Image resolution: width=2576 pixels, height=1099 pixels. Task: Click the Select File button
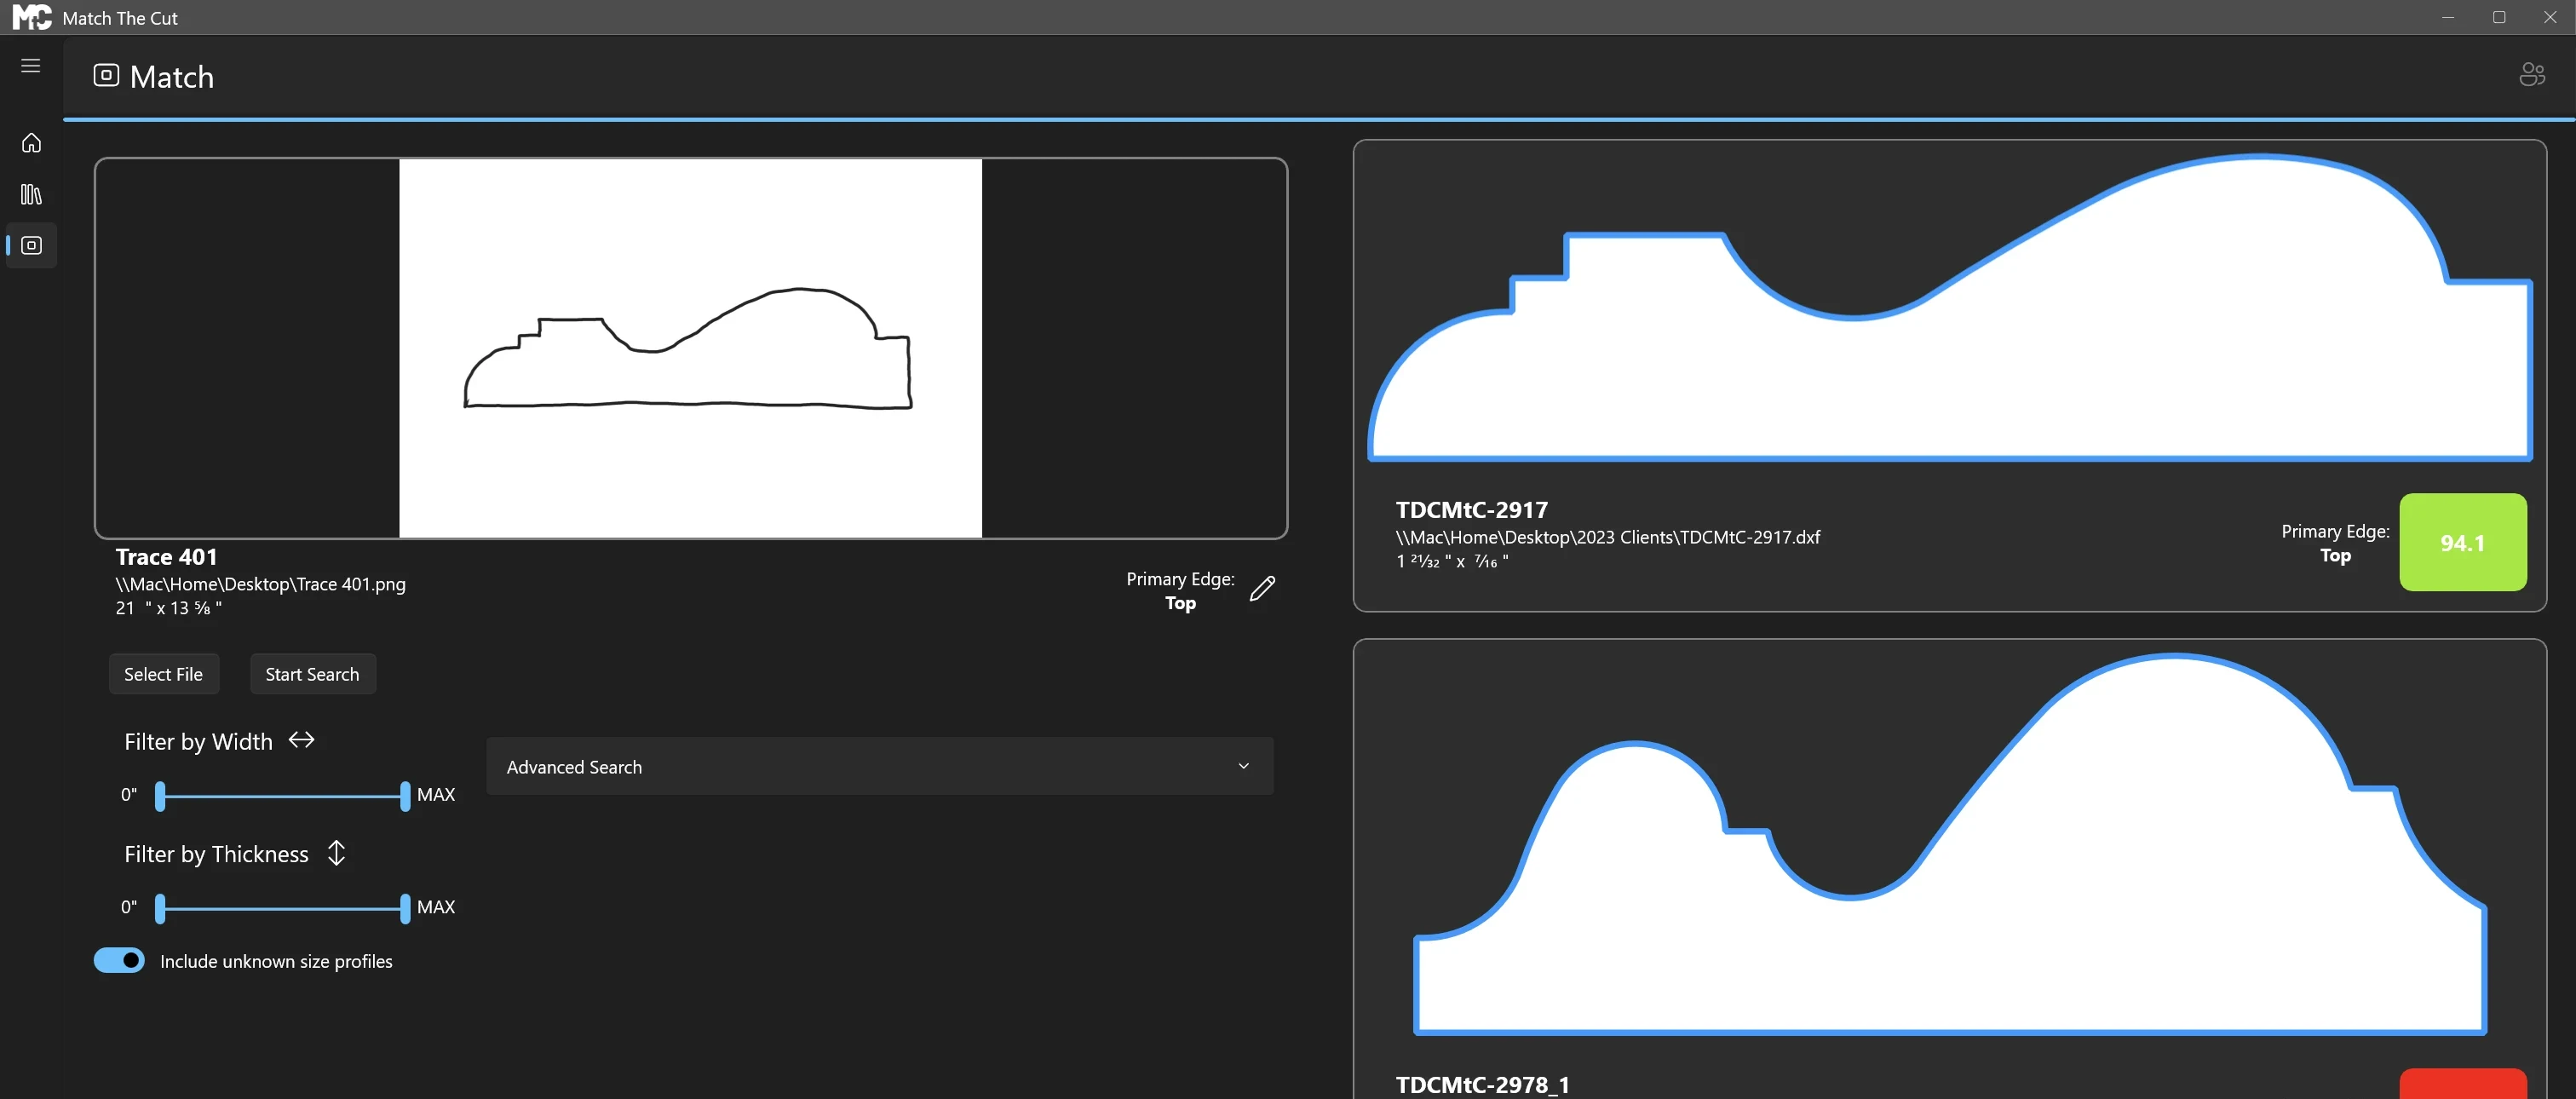(163, 674)
